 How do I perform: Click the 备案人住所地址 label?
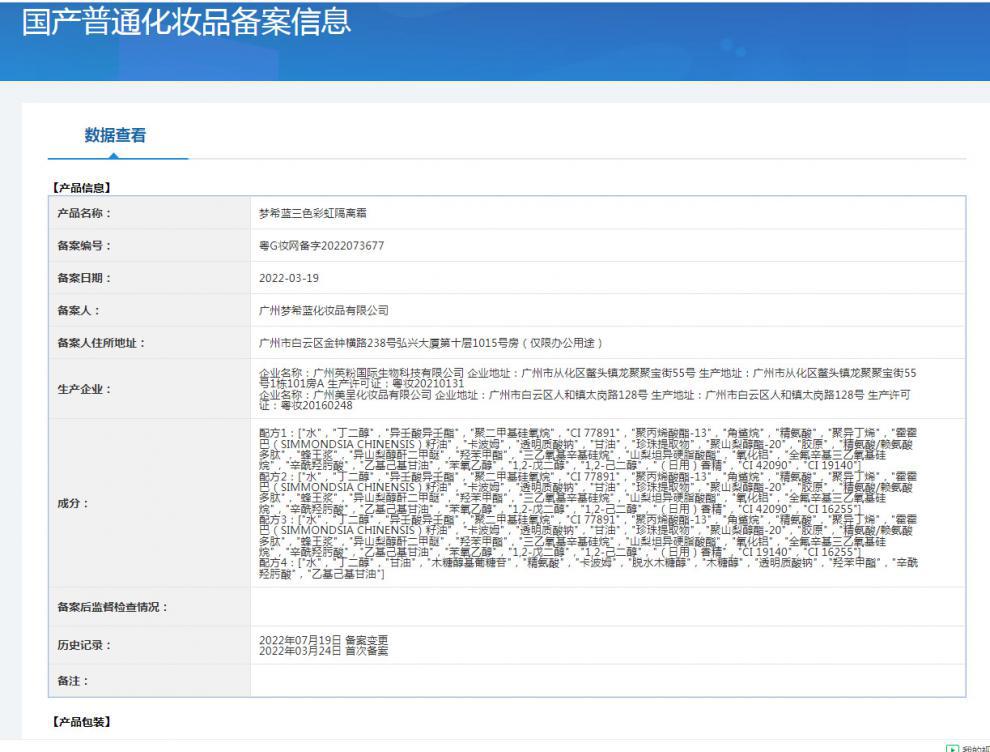(102, 343)
